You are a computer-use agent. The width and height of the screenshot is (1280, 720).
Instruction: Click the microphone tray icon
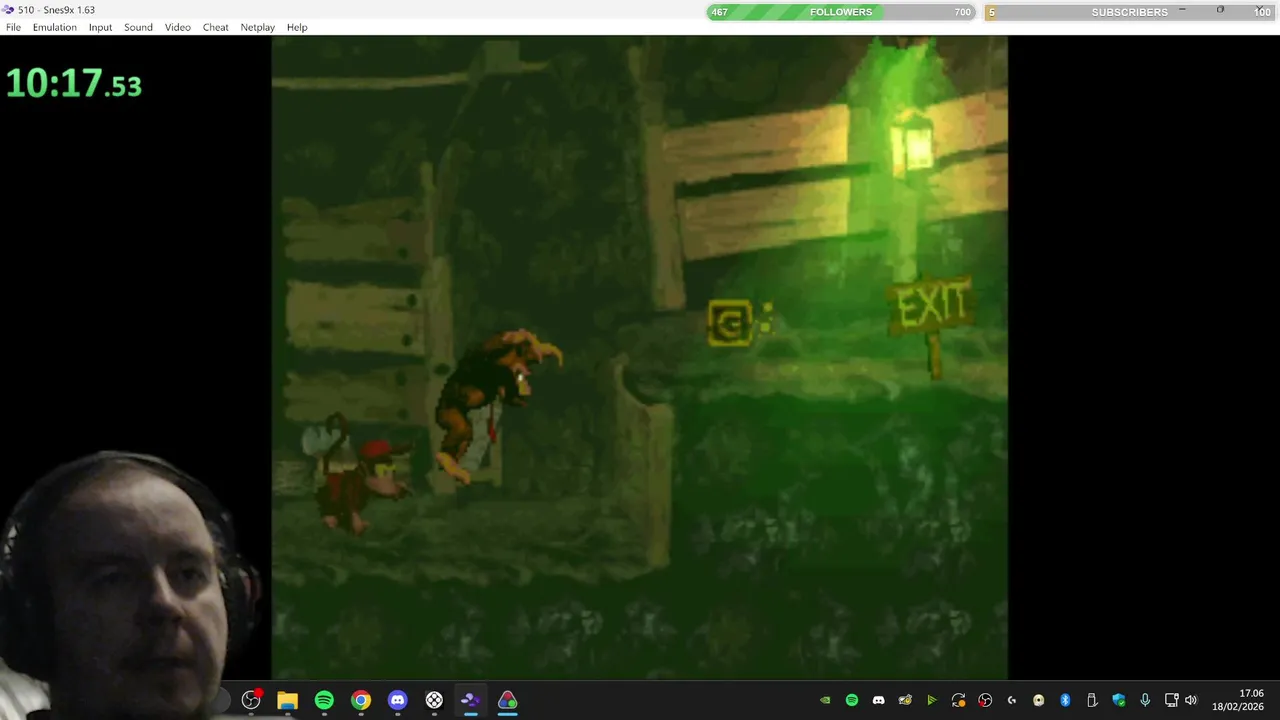(1145, 700)
